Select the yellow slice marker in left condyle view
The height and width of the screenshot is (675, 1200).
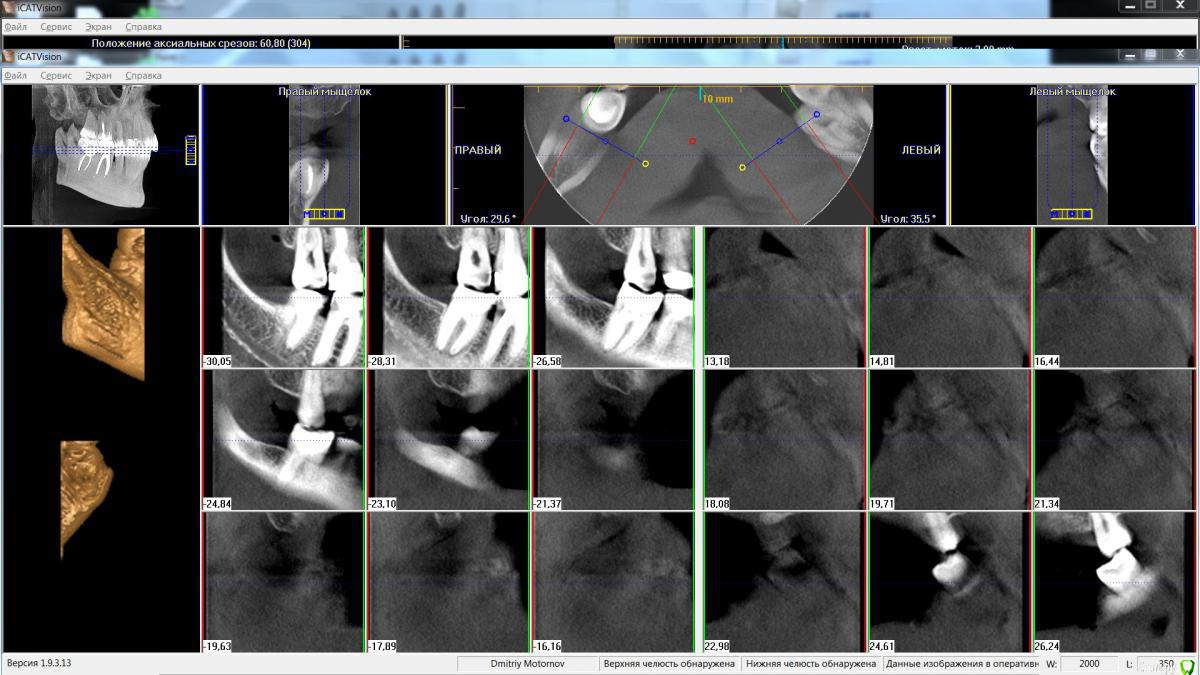click(x=1071, y=214)
